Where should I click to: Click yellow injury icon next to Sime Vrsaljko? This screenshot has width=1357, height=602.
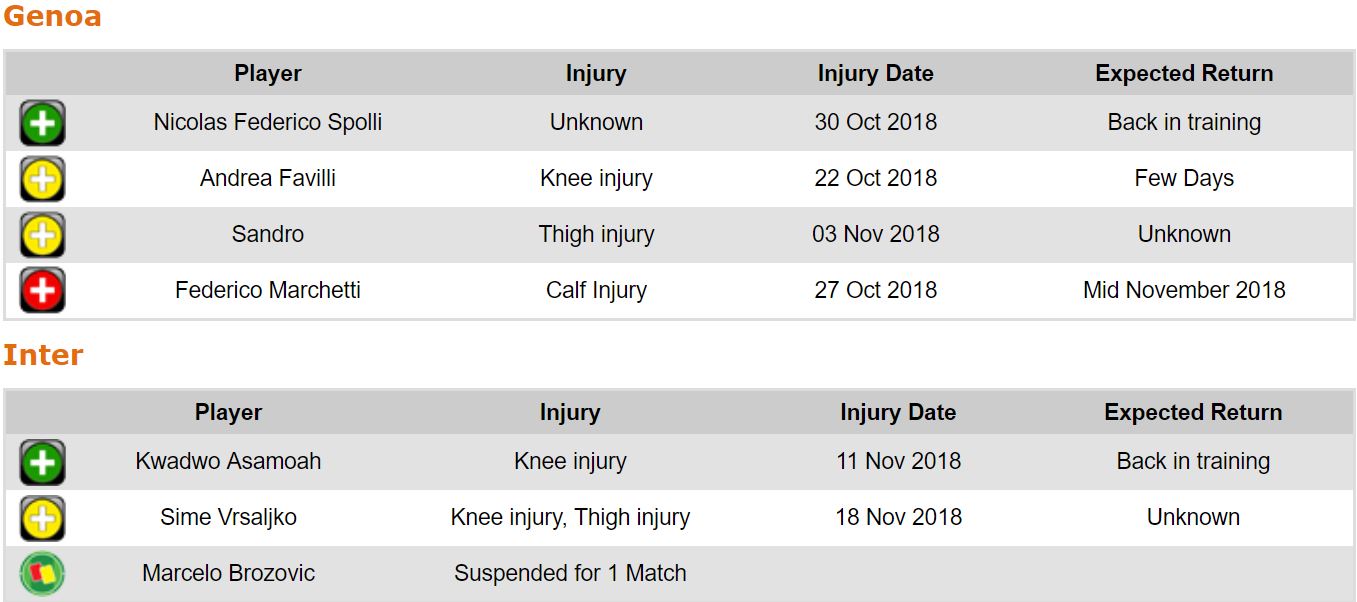click(42, 519)
